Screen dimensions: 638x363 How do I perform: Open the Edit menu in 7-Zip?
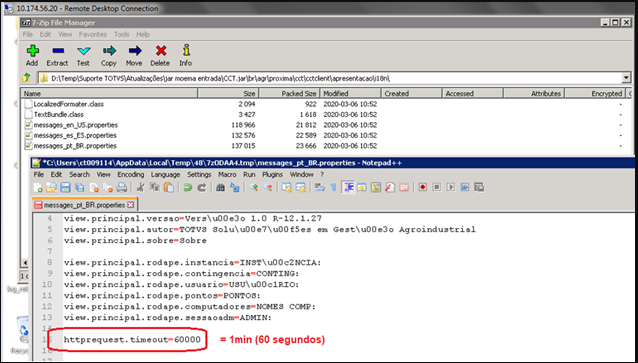point(45,35)
